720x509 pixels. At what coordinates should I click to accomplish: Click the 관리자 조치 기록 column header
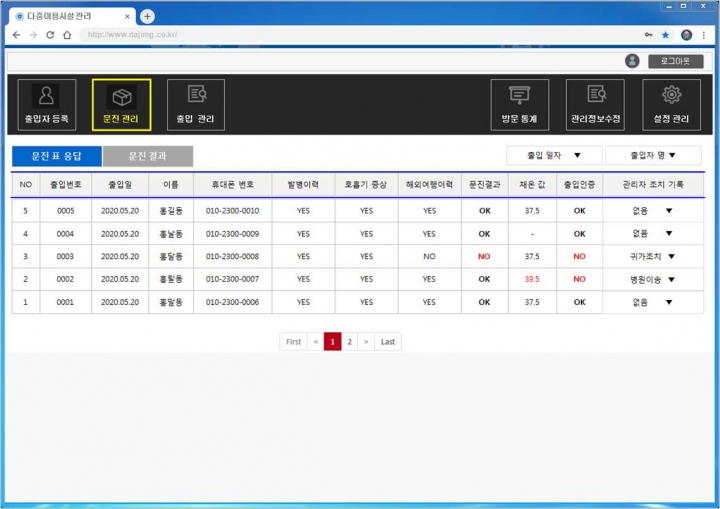click(x=653, y=185)
